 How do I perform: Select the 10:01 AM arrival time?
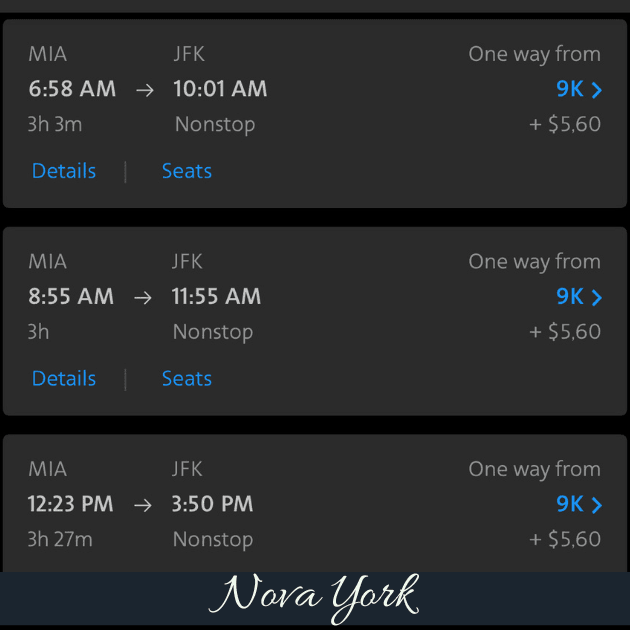220,89
